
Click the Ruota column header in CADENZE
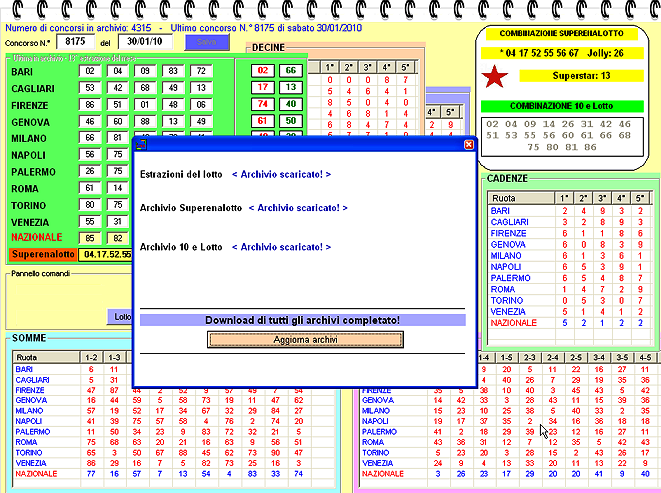point(521,198)
